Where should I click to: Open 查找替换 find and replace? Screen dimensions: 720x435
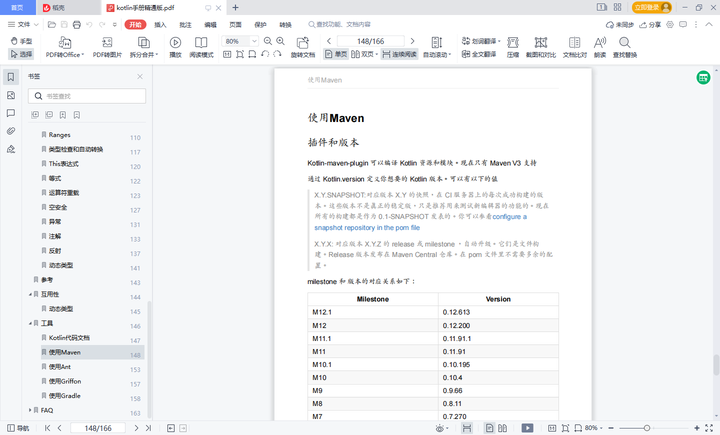625,47
